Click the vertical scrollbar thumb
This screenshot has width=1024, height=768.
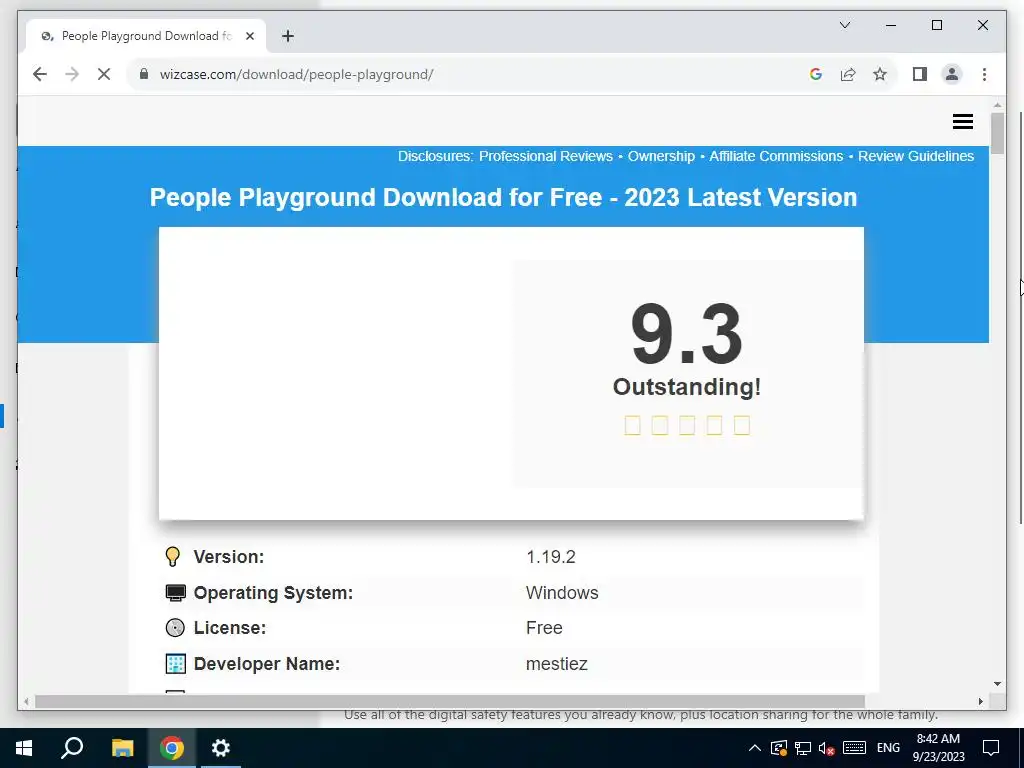pos(997,133)
